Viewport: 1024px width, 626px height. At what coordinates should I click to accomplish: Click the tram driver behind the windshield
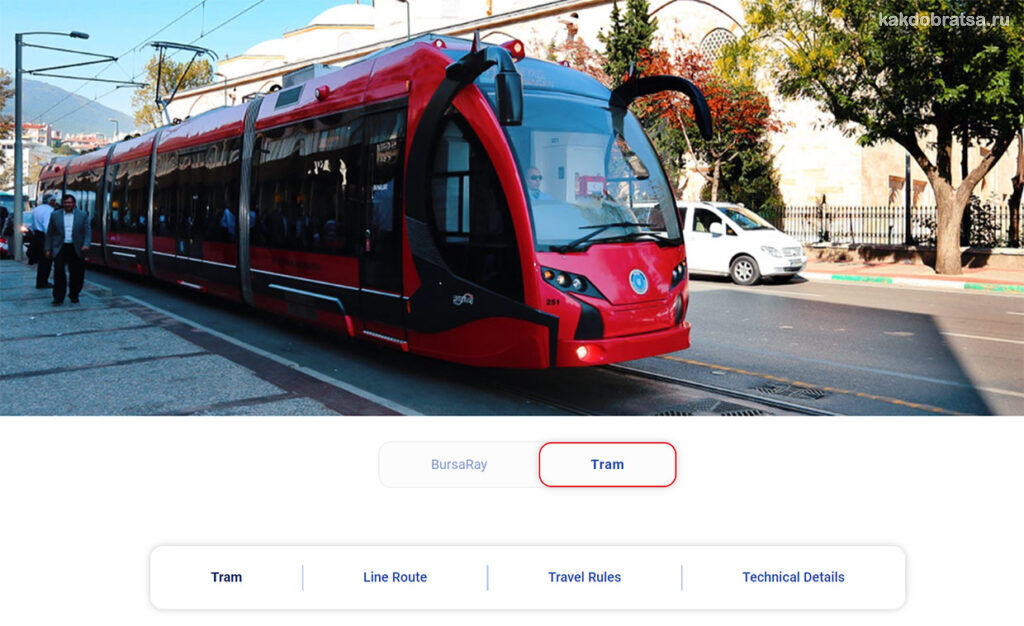(x=536, y=183)
